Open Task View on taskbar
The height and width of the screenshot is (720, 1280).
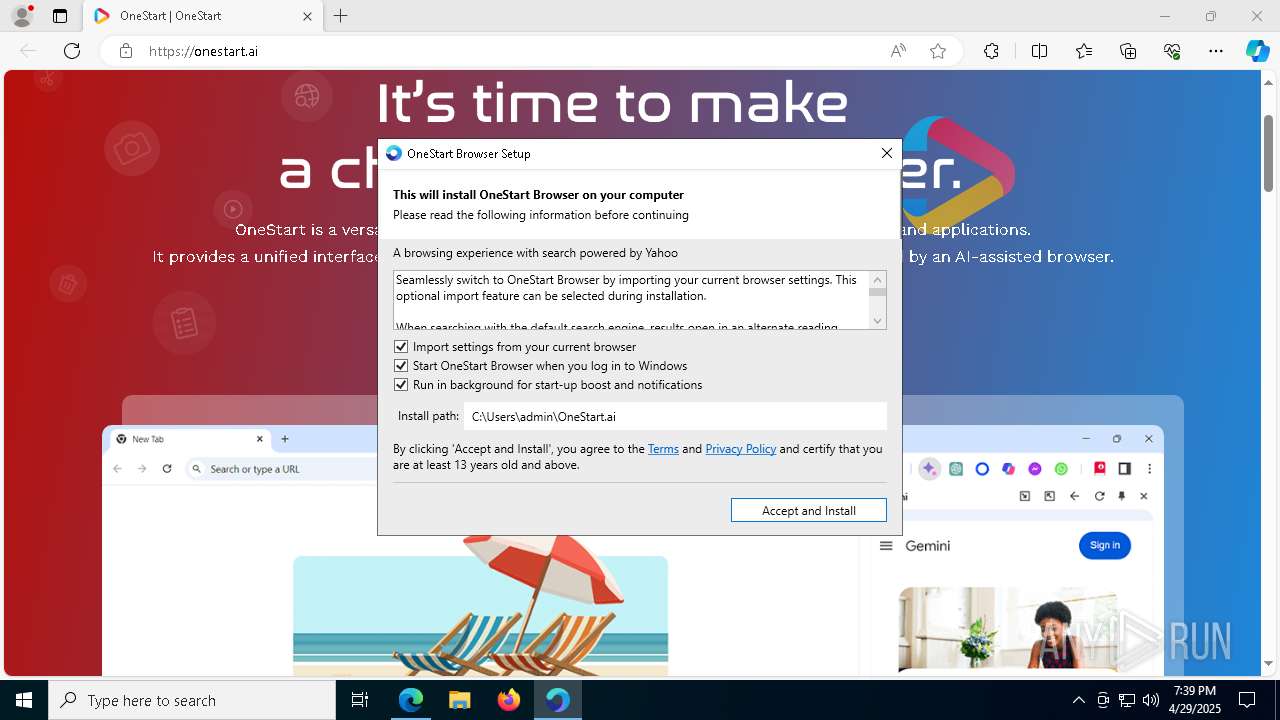360,700
